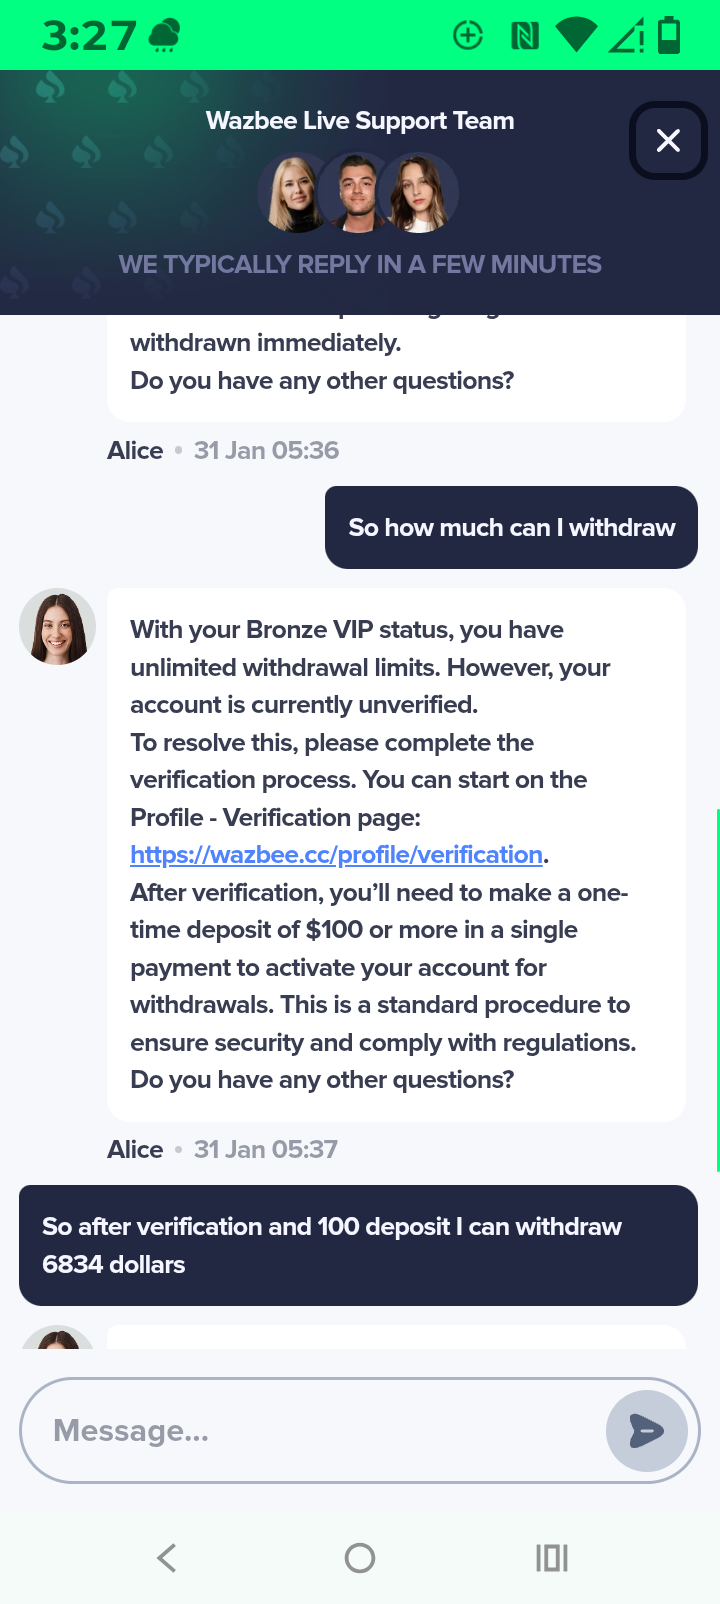Open the wazbee.cc profile verification link
The image size is (720, 1604).
tap(336, 855)
